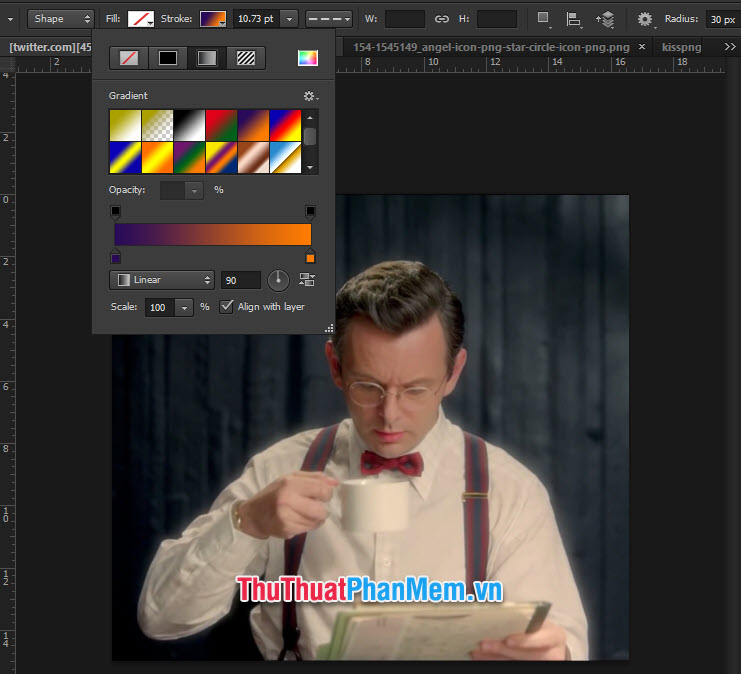
Task: Open Path arrangement icon
Action: 605,19
